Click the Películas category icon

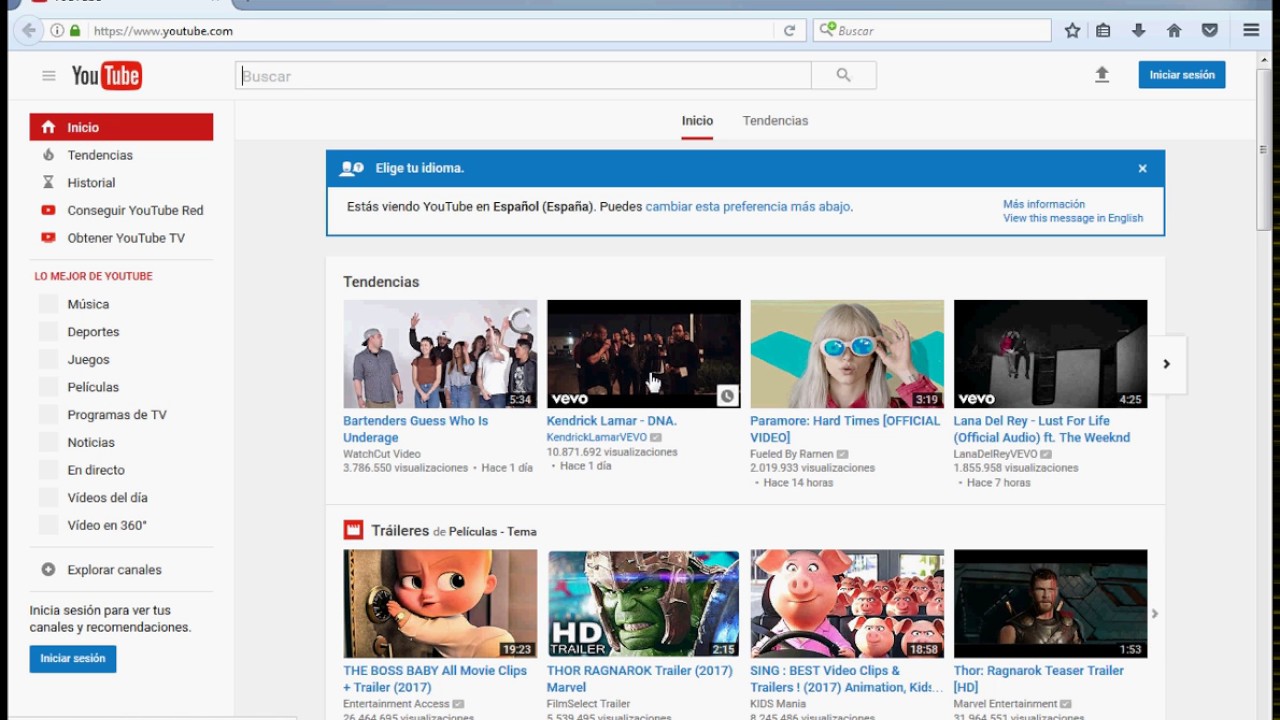pyautogui.click(x=48, y=387)
